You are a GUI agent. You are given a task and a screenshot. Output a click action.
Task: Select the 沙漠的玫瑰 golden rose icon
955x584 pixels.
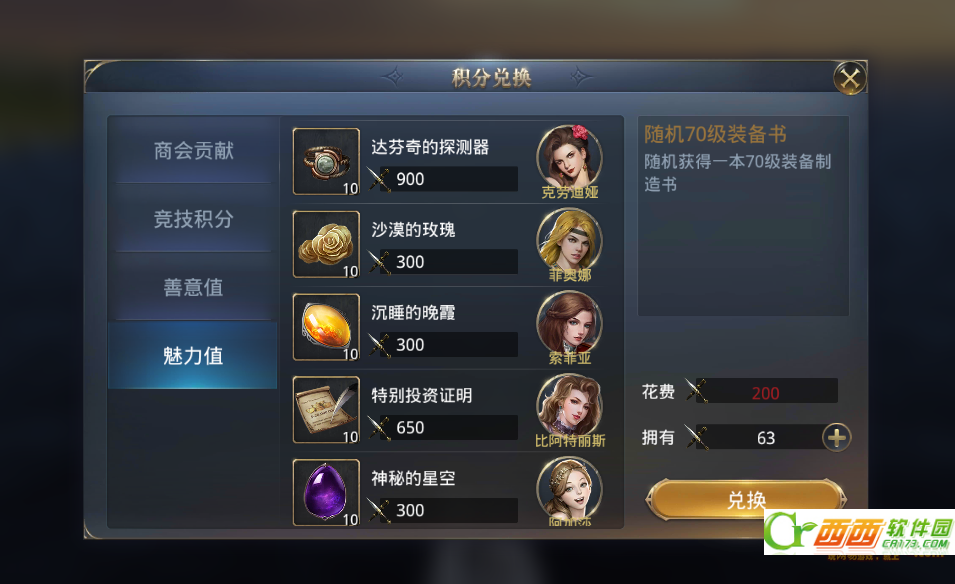tap(326, 244)
